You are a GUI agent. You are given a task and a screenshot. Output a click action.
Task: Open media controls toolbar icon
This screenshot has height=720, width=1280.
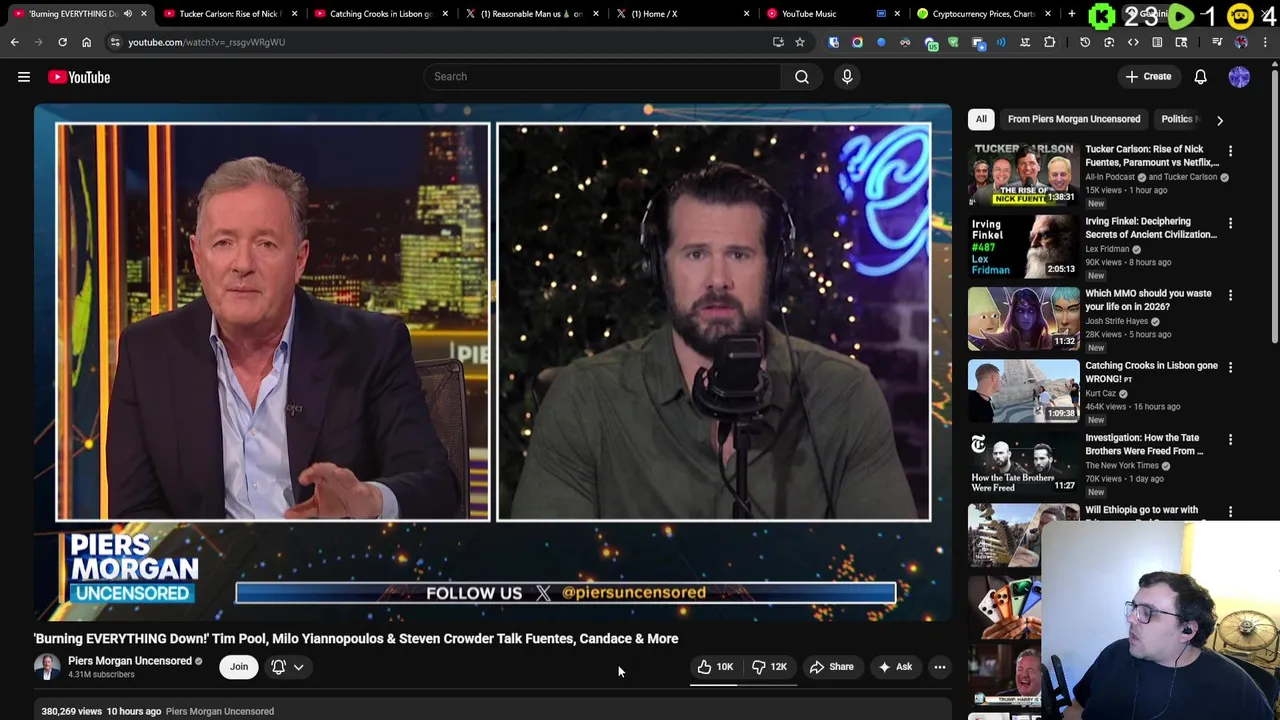(1217, 42)
